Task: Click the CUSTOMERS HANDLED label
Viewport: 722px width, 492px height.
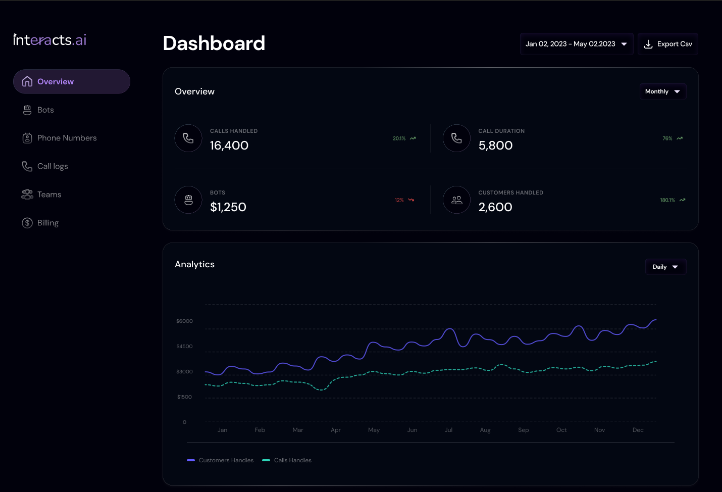Action: [x=511, y=193]
